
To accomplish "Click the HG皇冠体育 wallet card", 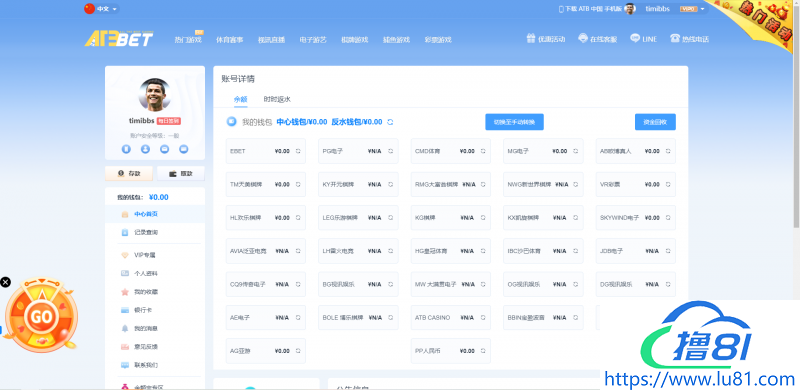I will 451,251.
